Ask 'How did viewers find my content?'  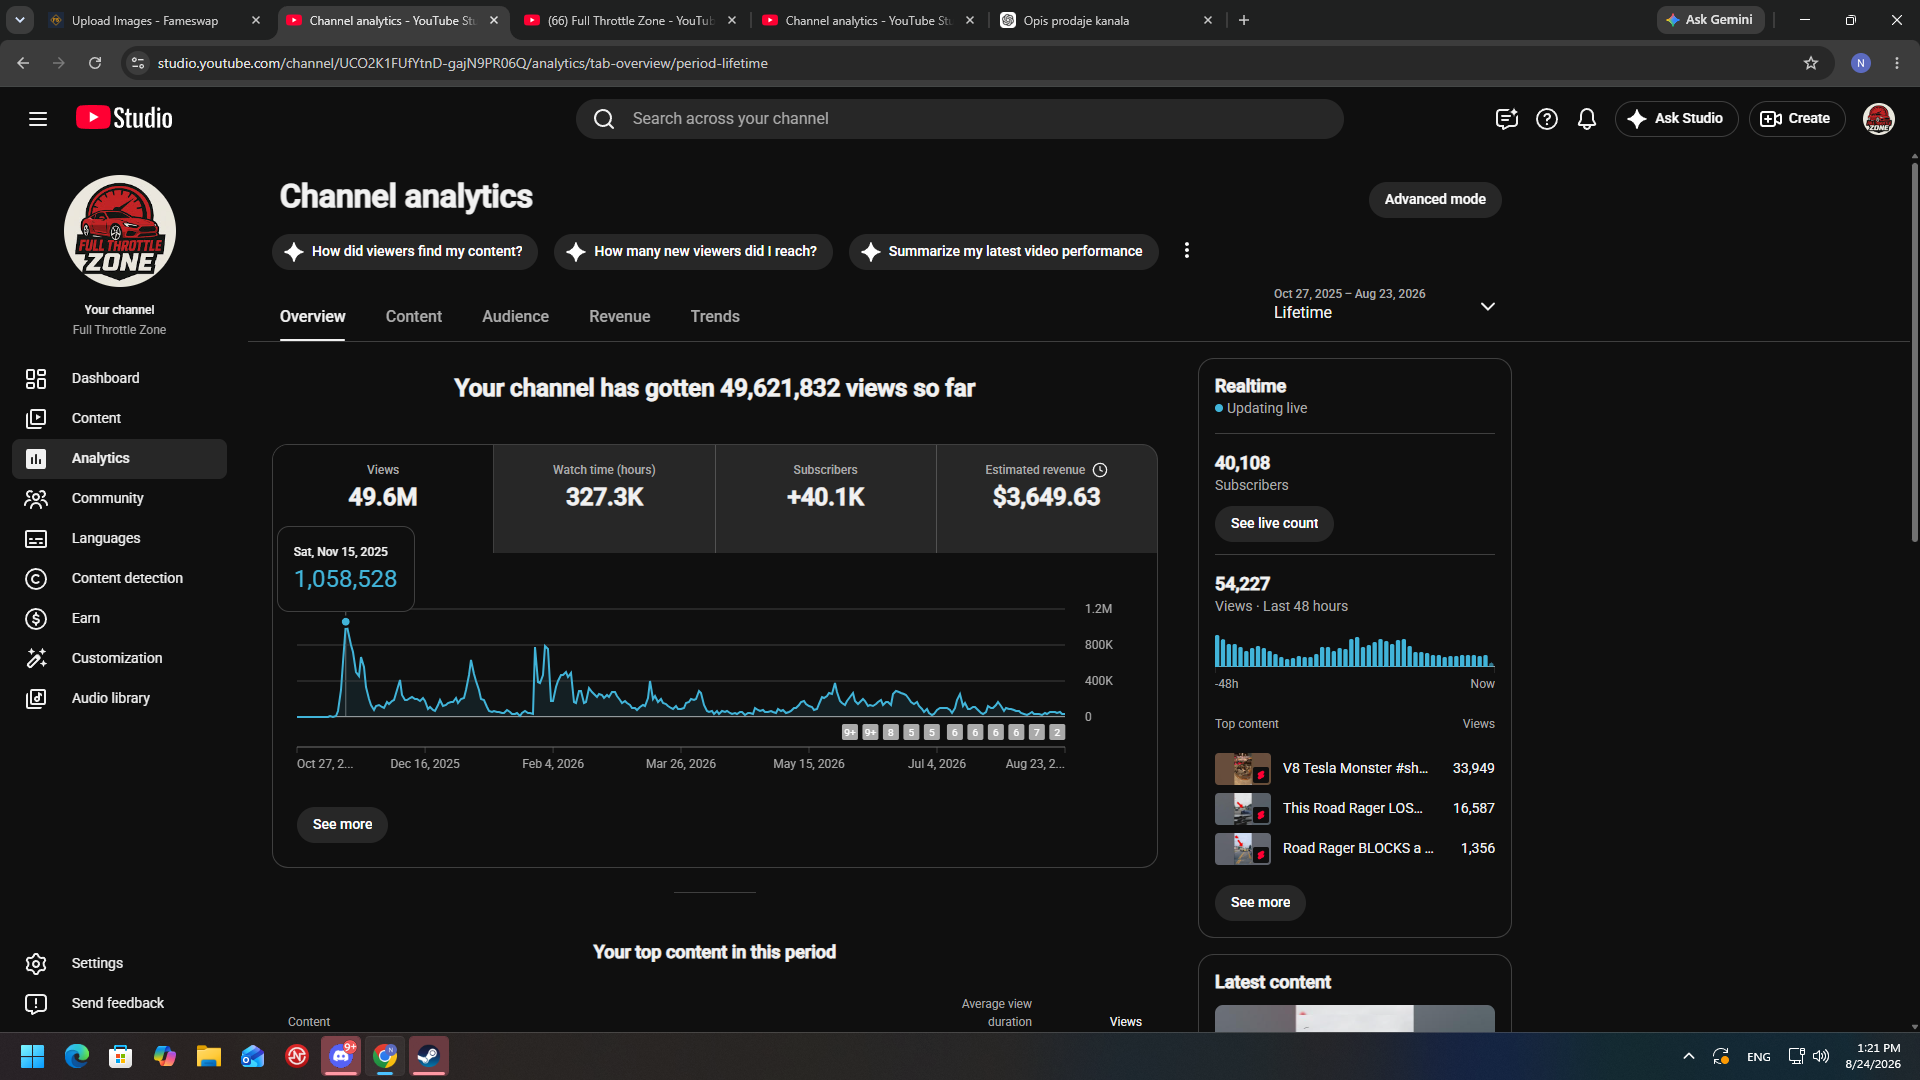pos(405,252)
